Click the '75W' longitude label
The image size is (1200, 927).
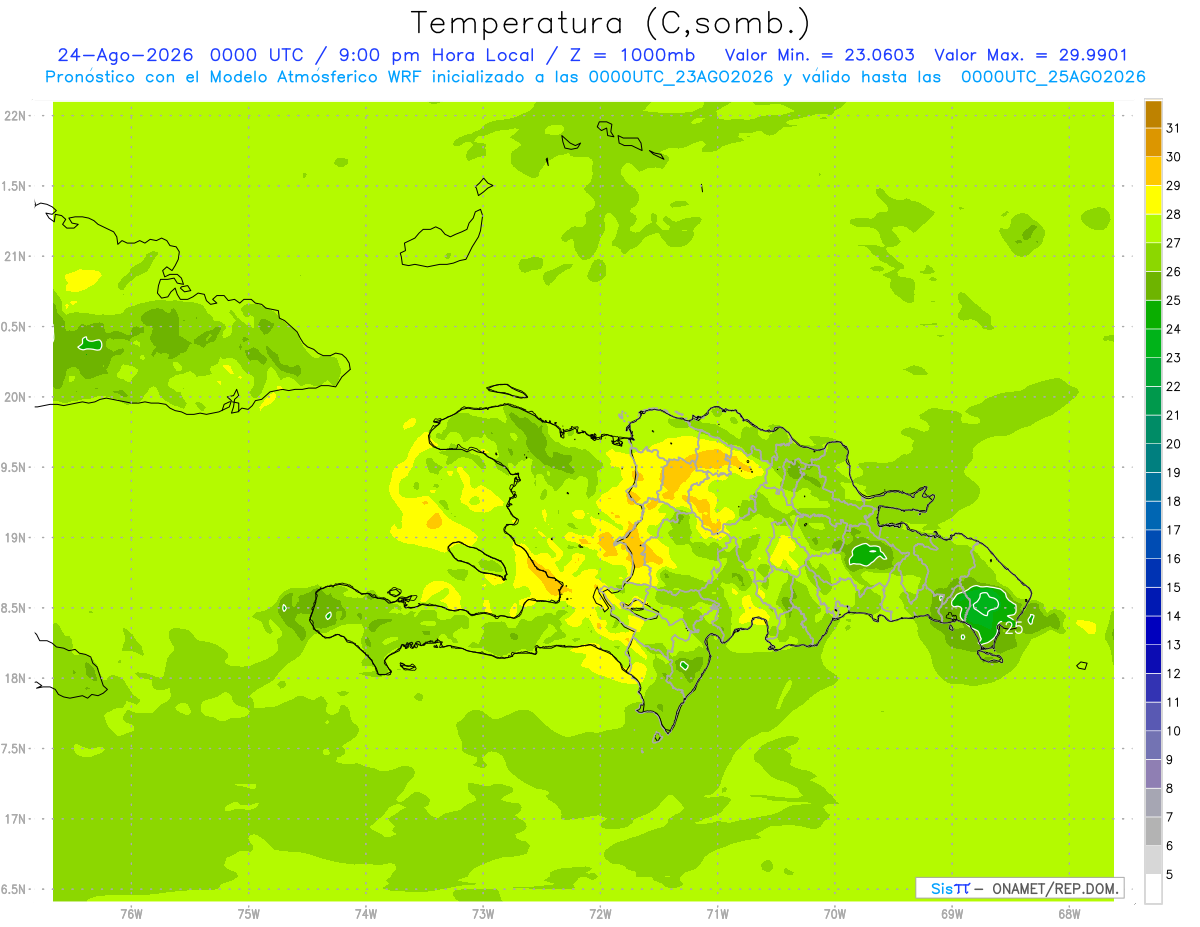(x=249, y=913)
